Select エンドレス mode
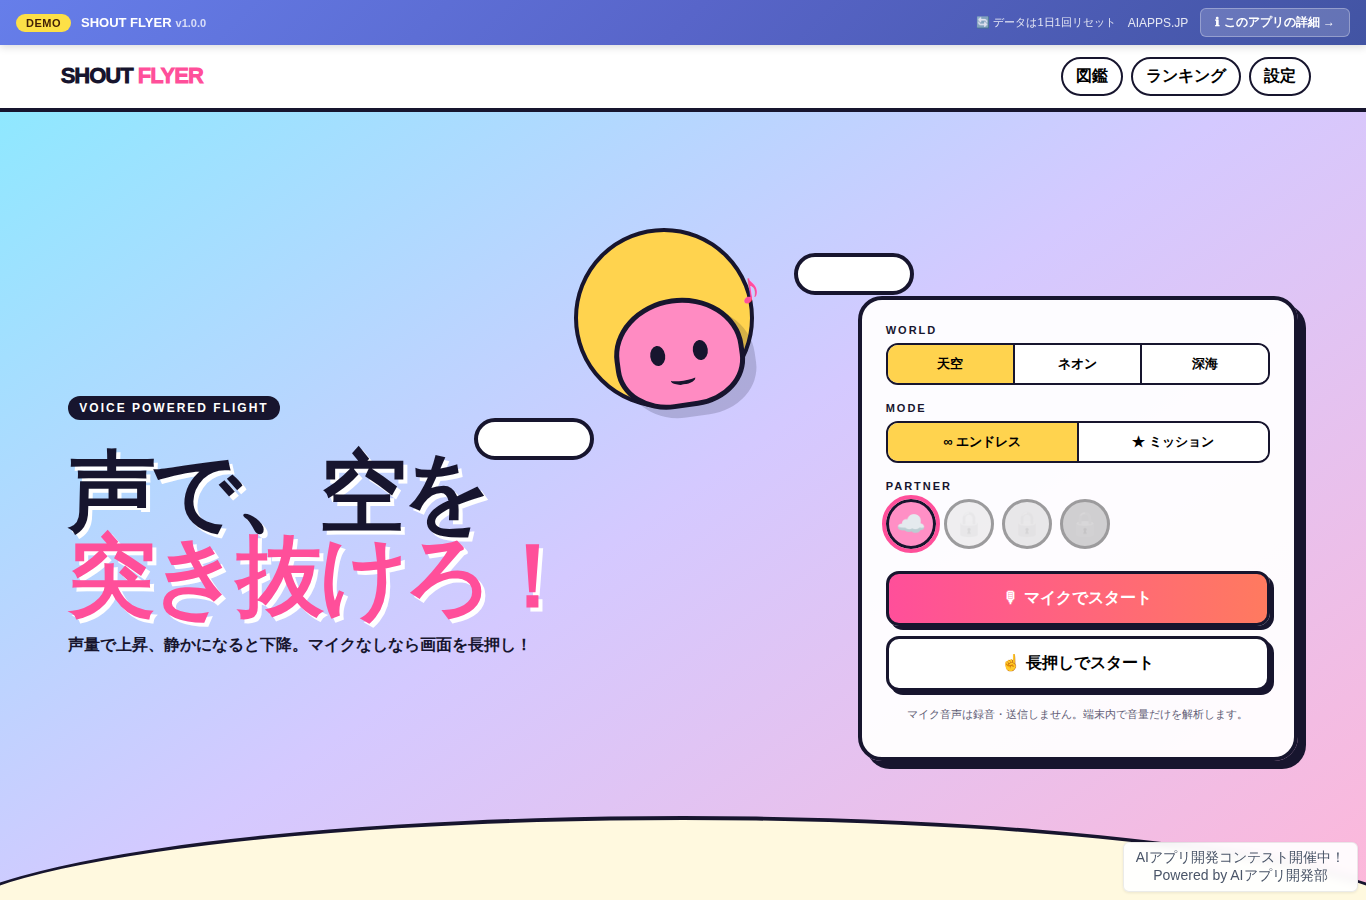Image resolution: width=1366 pixels, height=900 pixels. click(x=982, y=442)
